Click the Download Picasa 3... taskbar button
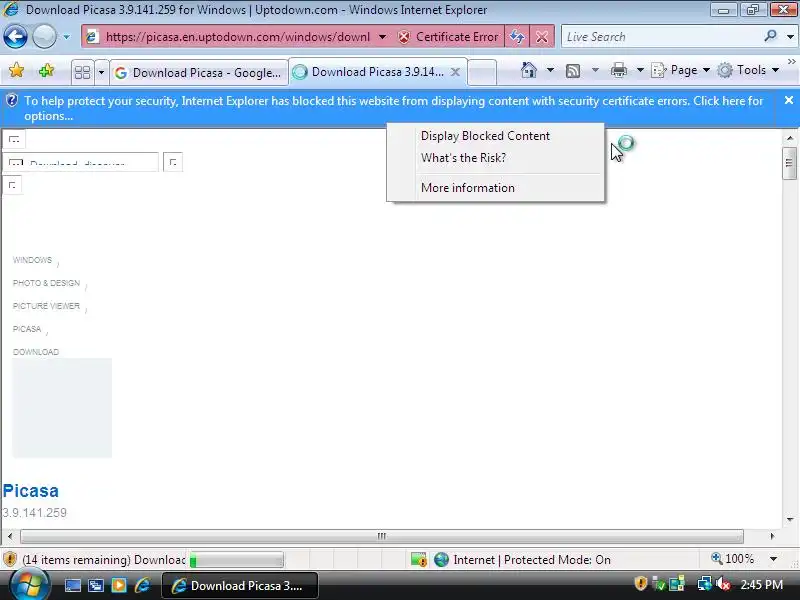The width and height of the screenshot is (800, 600). [240, 586]
